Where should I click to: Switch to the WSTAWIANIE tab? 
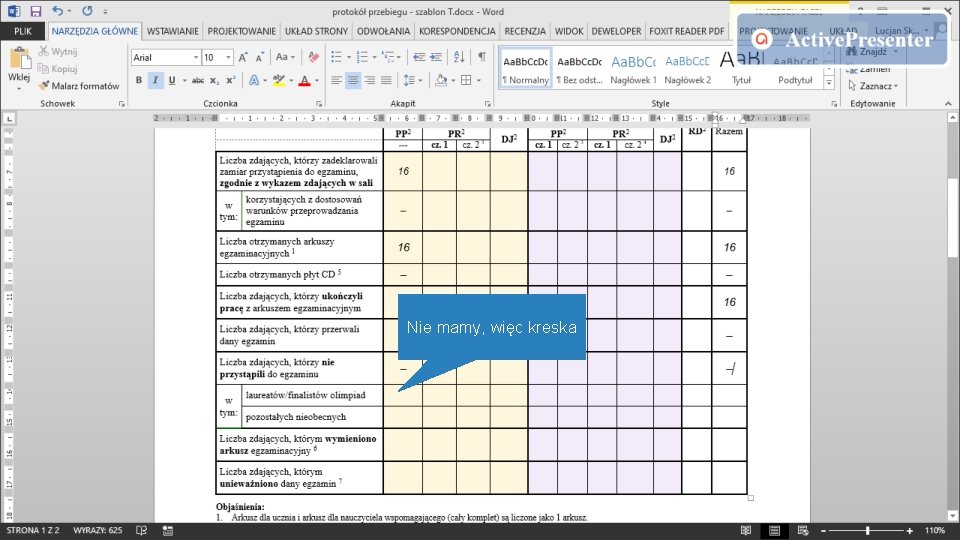(173, 31)
